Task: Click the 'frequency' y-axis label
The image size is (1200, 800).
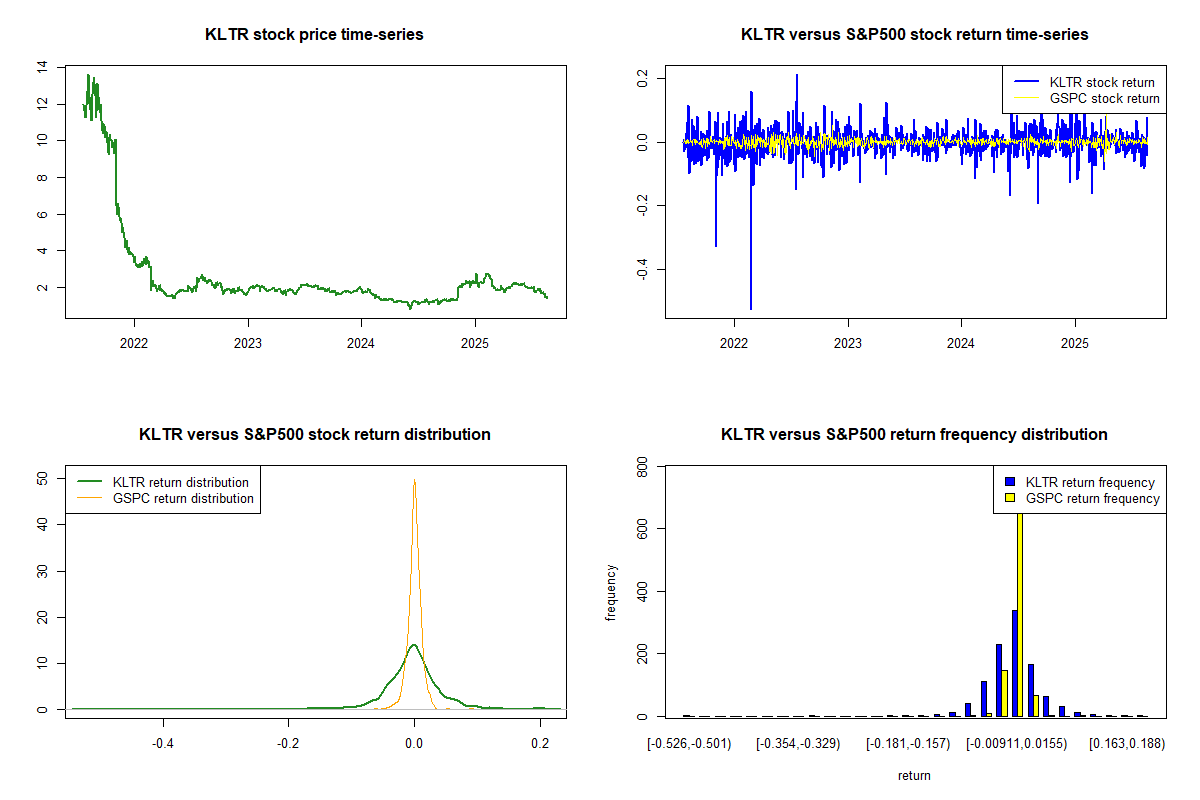Action: [612, 593]
